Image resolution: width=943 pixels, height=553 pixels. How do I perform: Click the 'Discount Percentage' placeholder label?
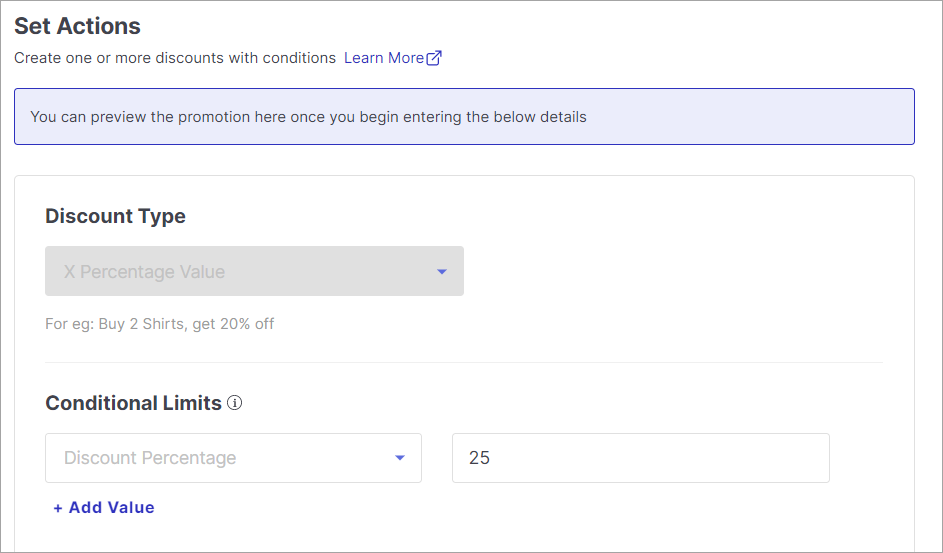coord(150,458)
